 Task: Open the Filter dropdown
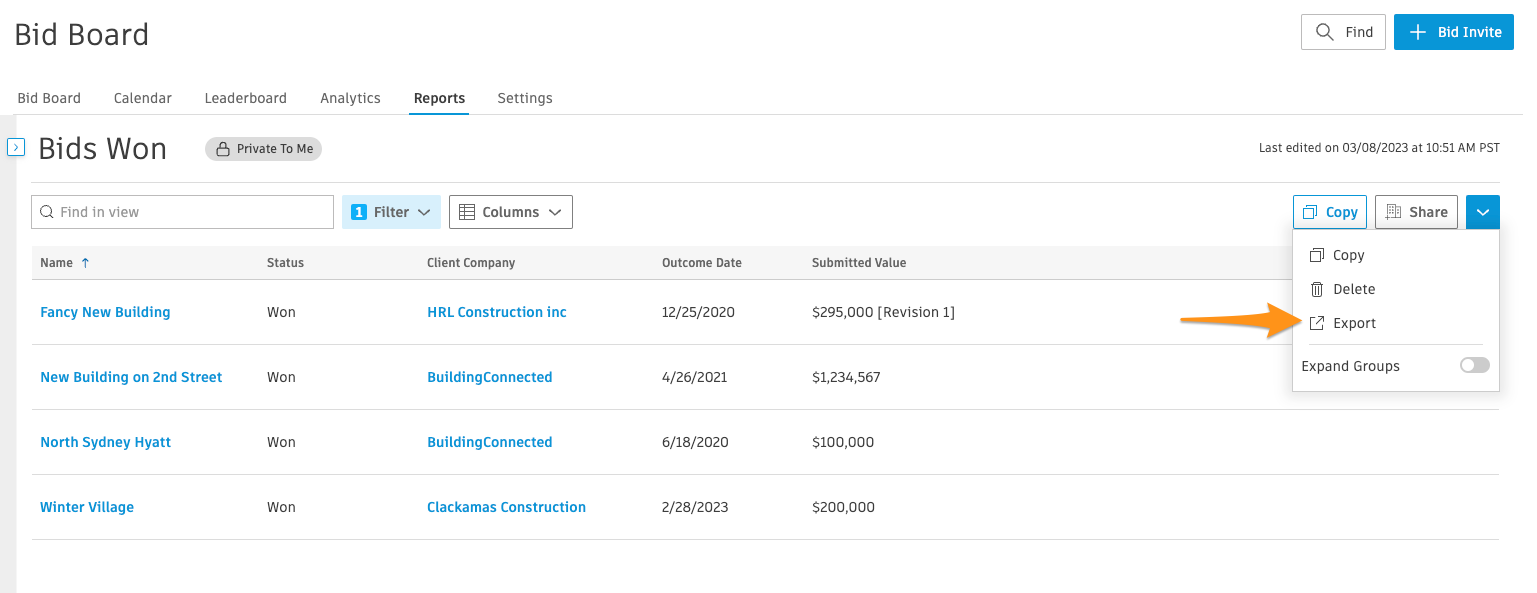pos(391,212)
